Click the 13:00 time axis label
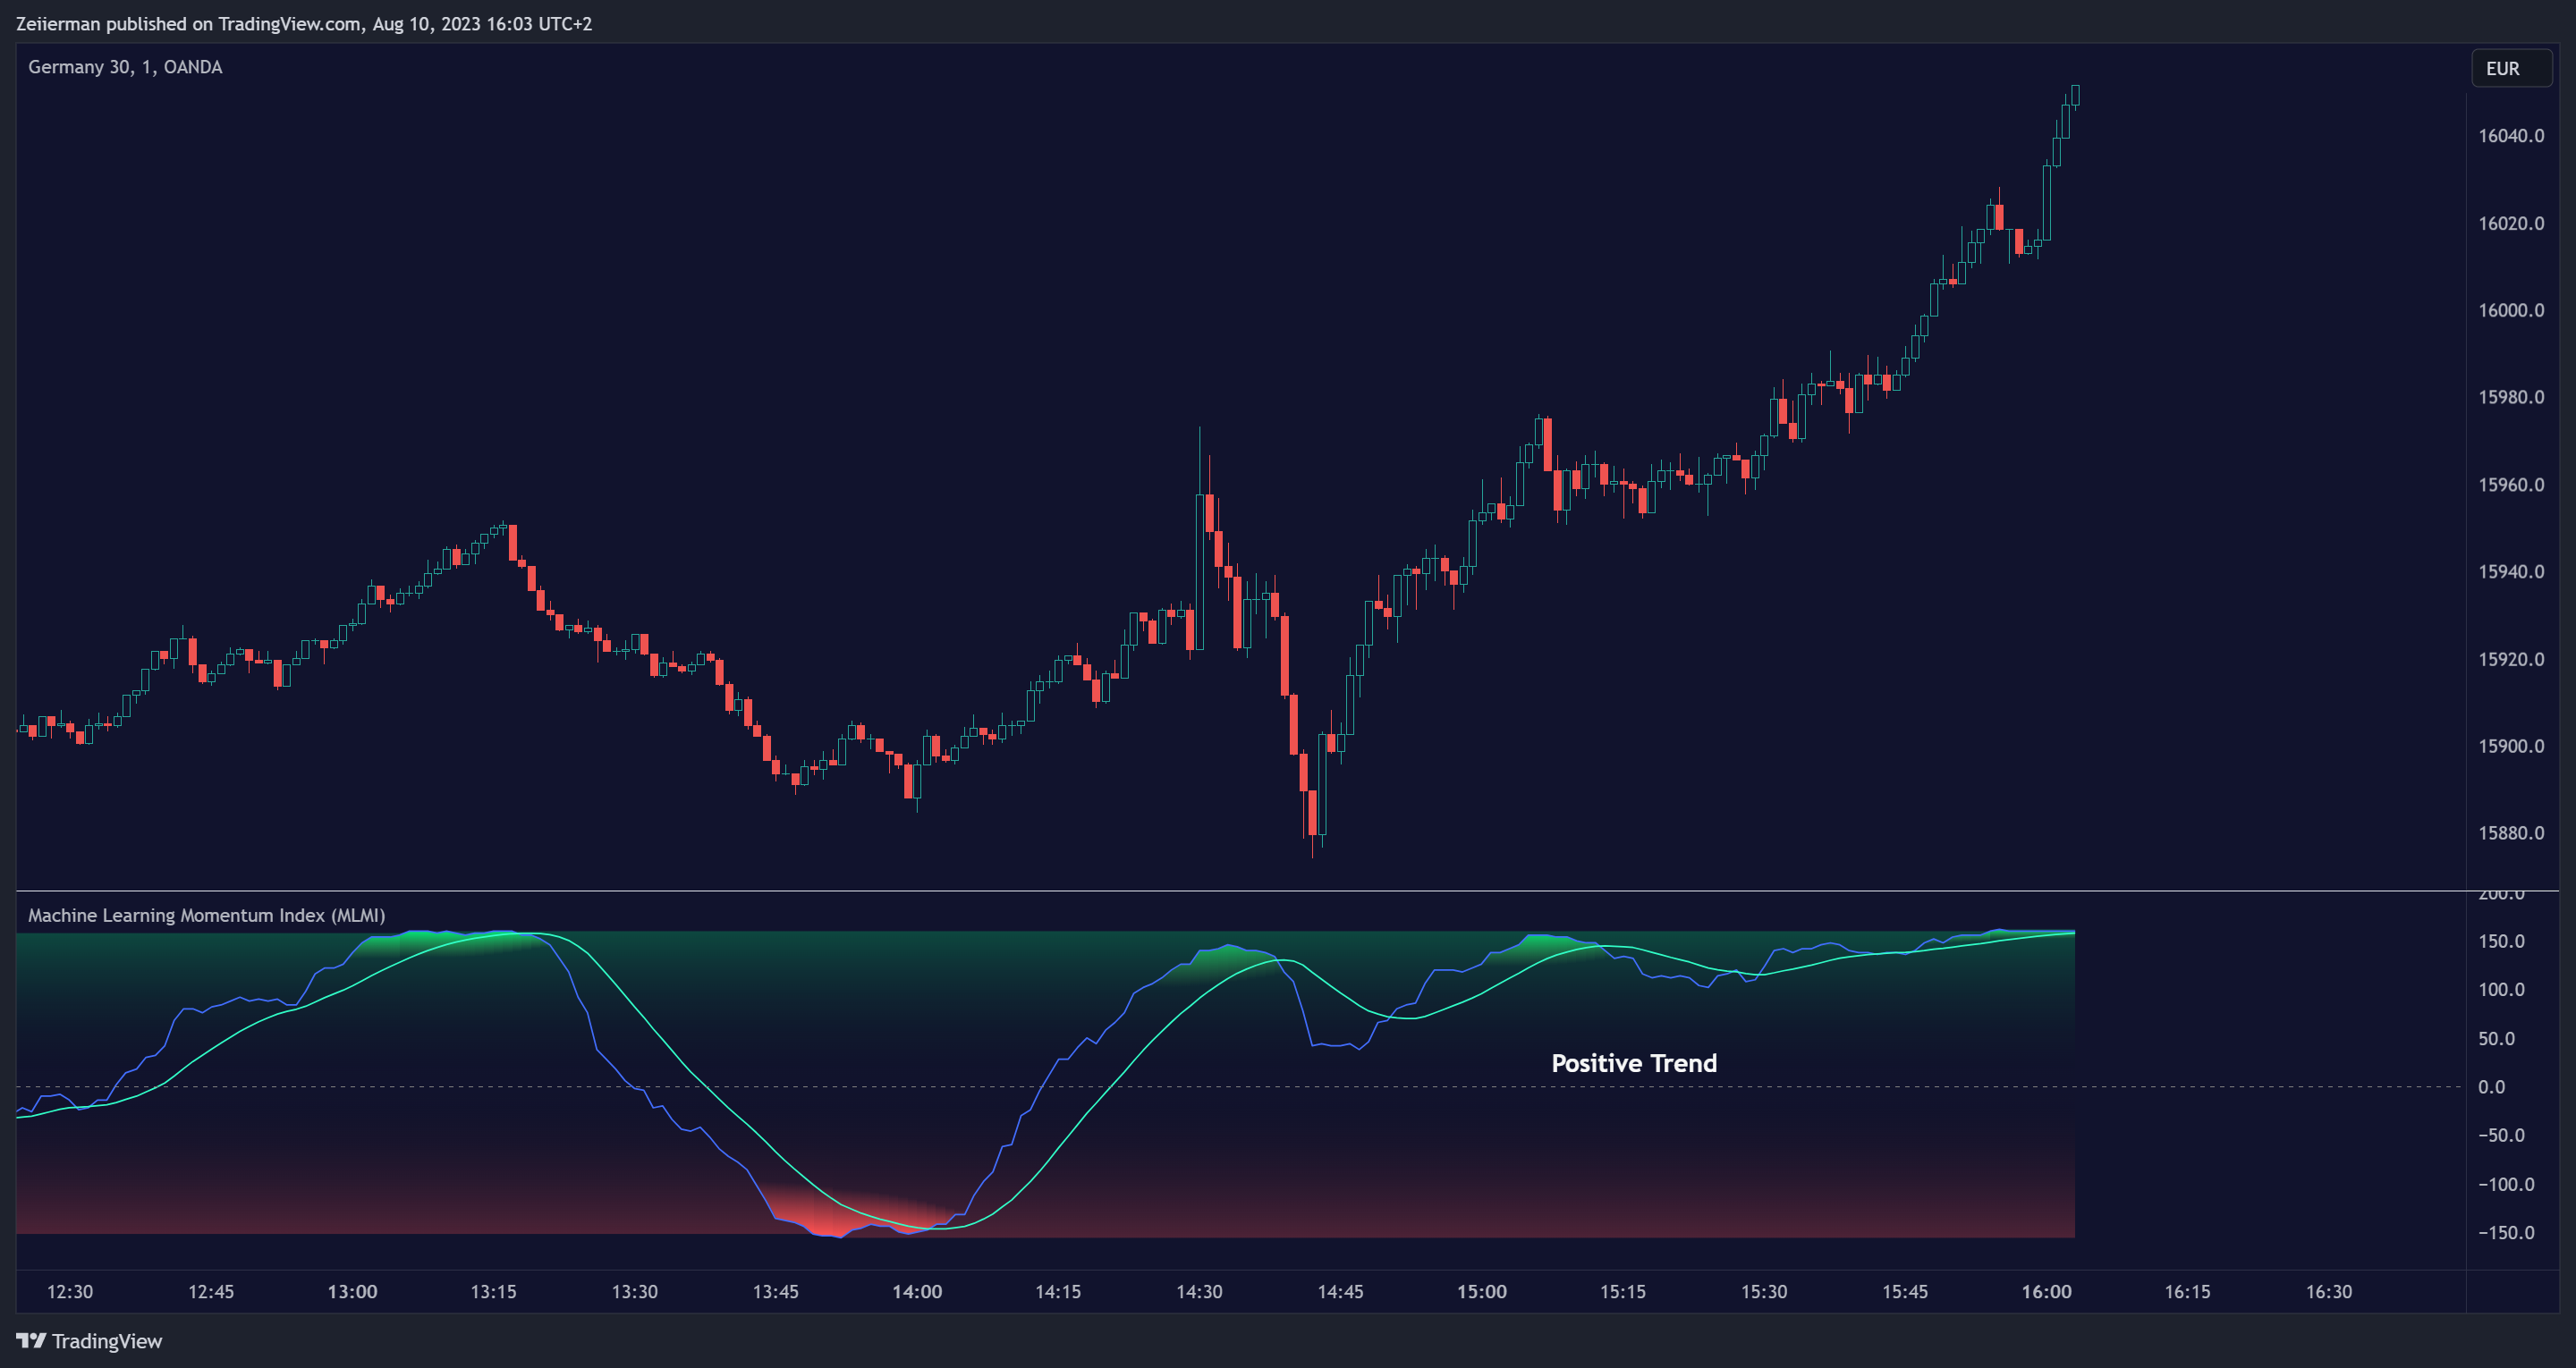Viewport: 2576px width, 1368px height. coord(352,1292)
